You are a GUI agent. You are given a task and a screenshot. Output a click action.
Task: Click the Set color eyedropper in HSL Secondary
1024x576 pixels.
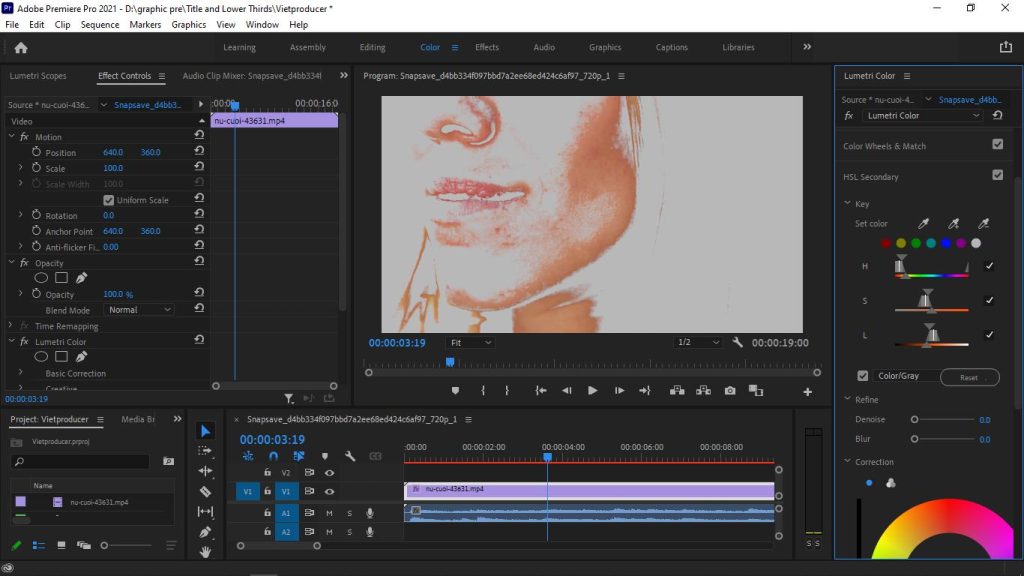tap(924, 223)
